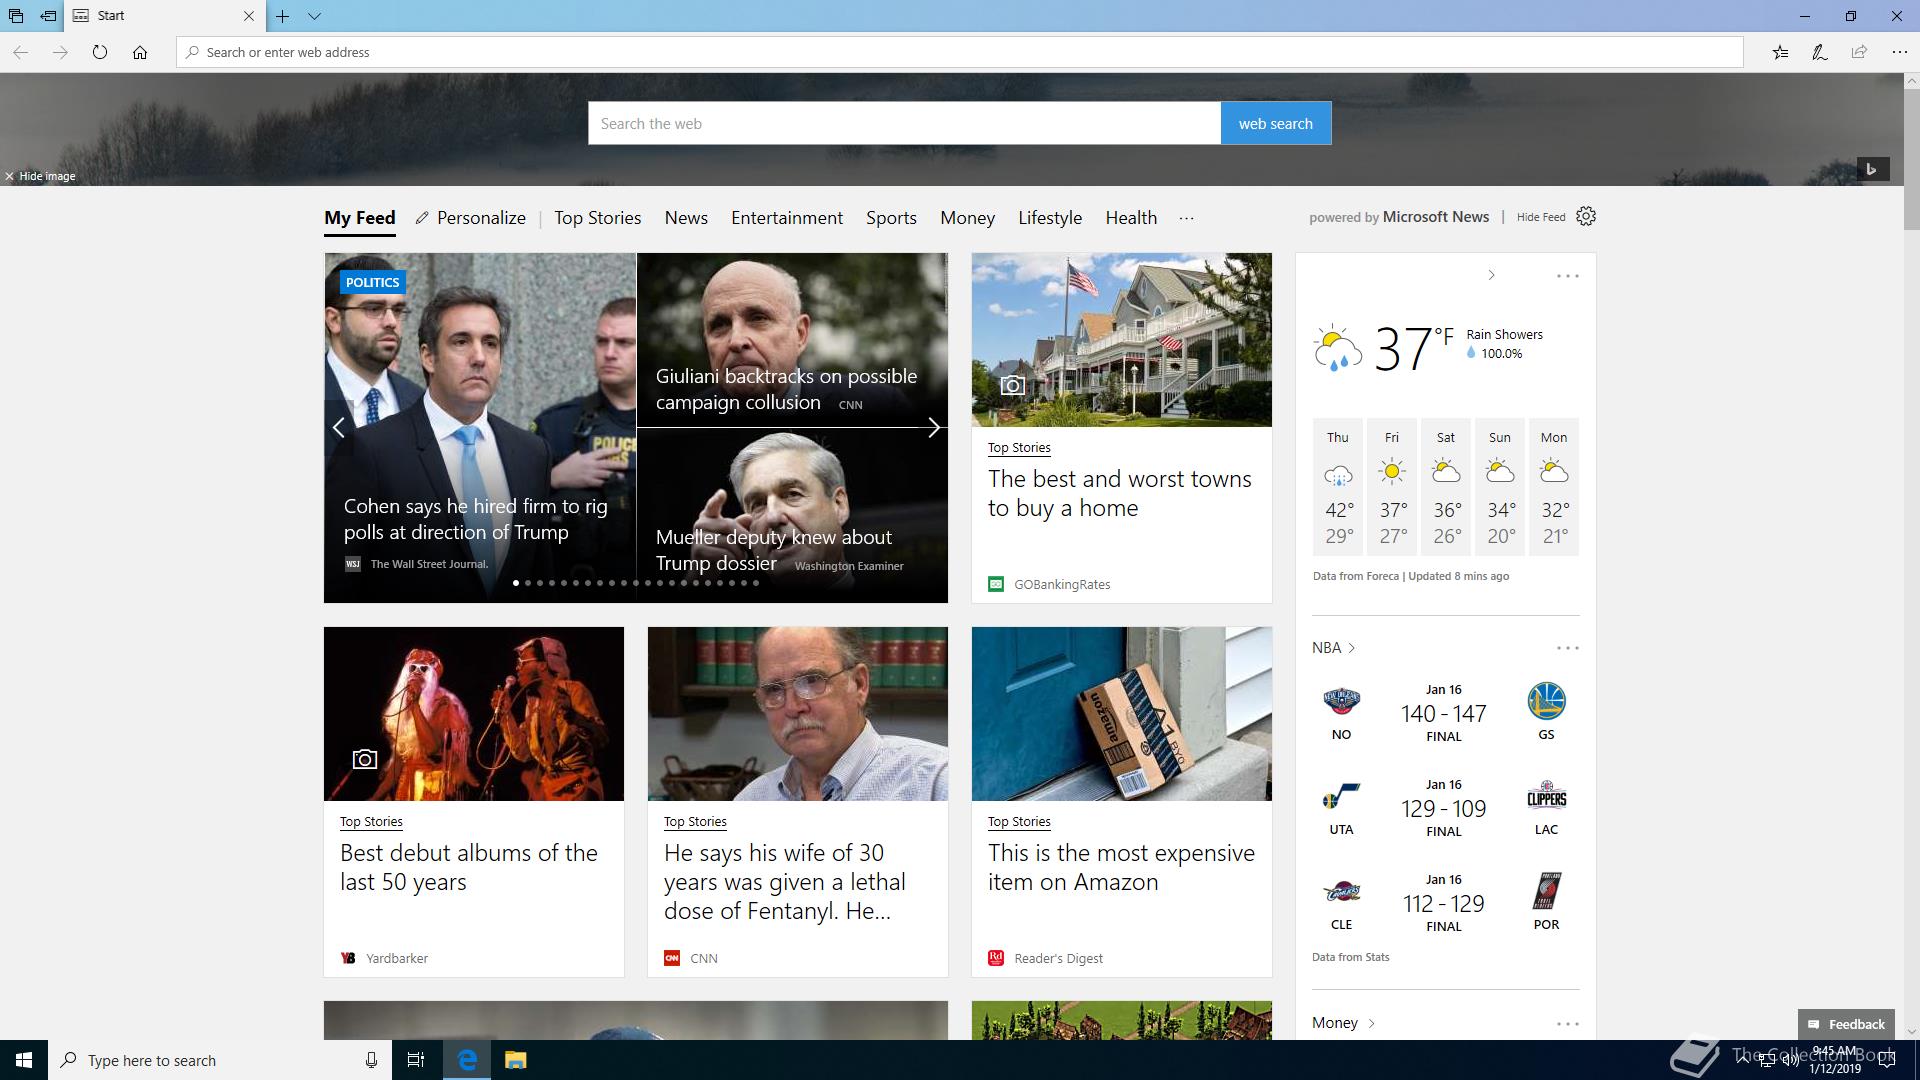Open Task View in the taskbar
The image size is (1920, 1080).
click(x=416, y=1060)
